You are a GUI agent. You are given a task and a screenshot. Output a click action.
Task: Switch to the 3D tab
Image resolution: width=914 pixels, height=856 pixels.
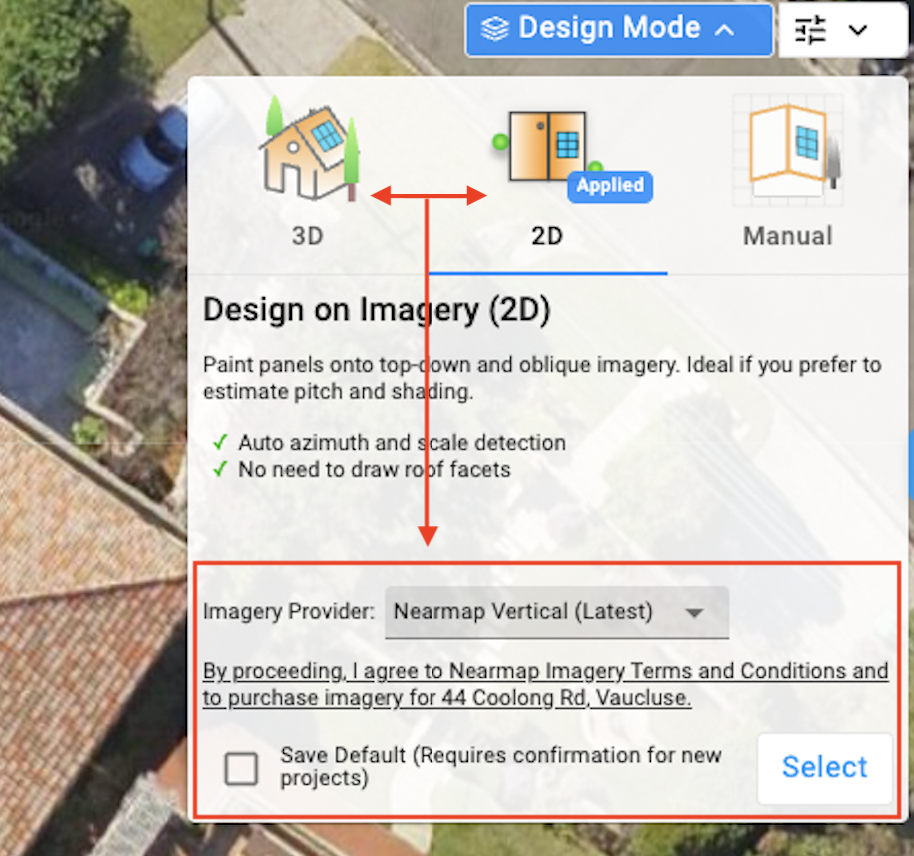pyautogui.click(x=308, y=236)
